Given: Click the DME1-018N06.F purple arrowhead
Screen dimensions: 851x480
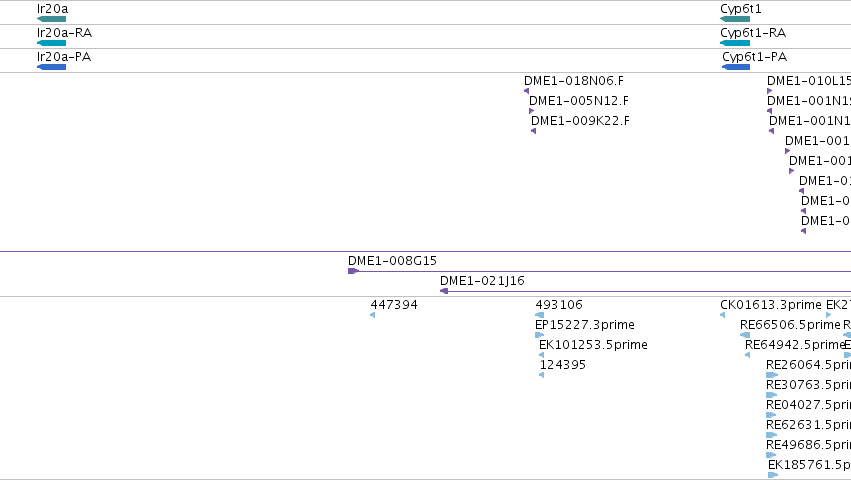Looking at the screenshot, I should tap(526, 91).
